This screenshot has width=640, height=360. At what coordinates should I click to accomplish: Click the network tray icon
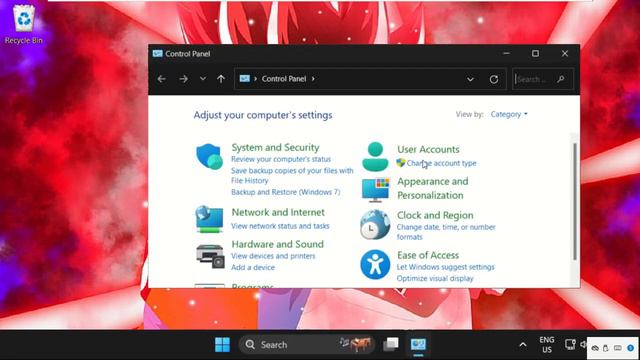point(570,344)
